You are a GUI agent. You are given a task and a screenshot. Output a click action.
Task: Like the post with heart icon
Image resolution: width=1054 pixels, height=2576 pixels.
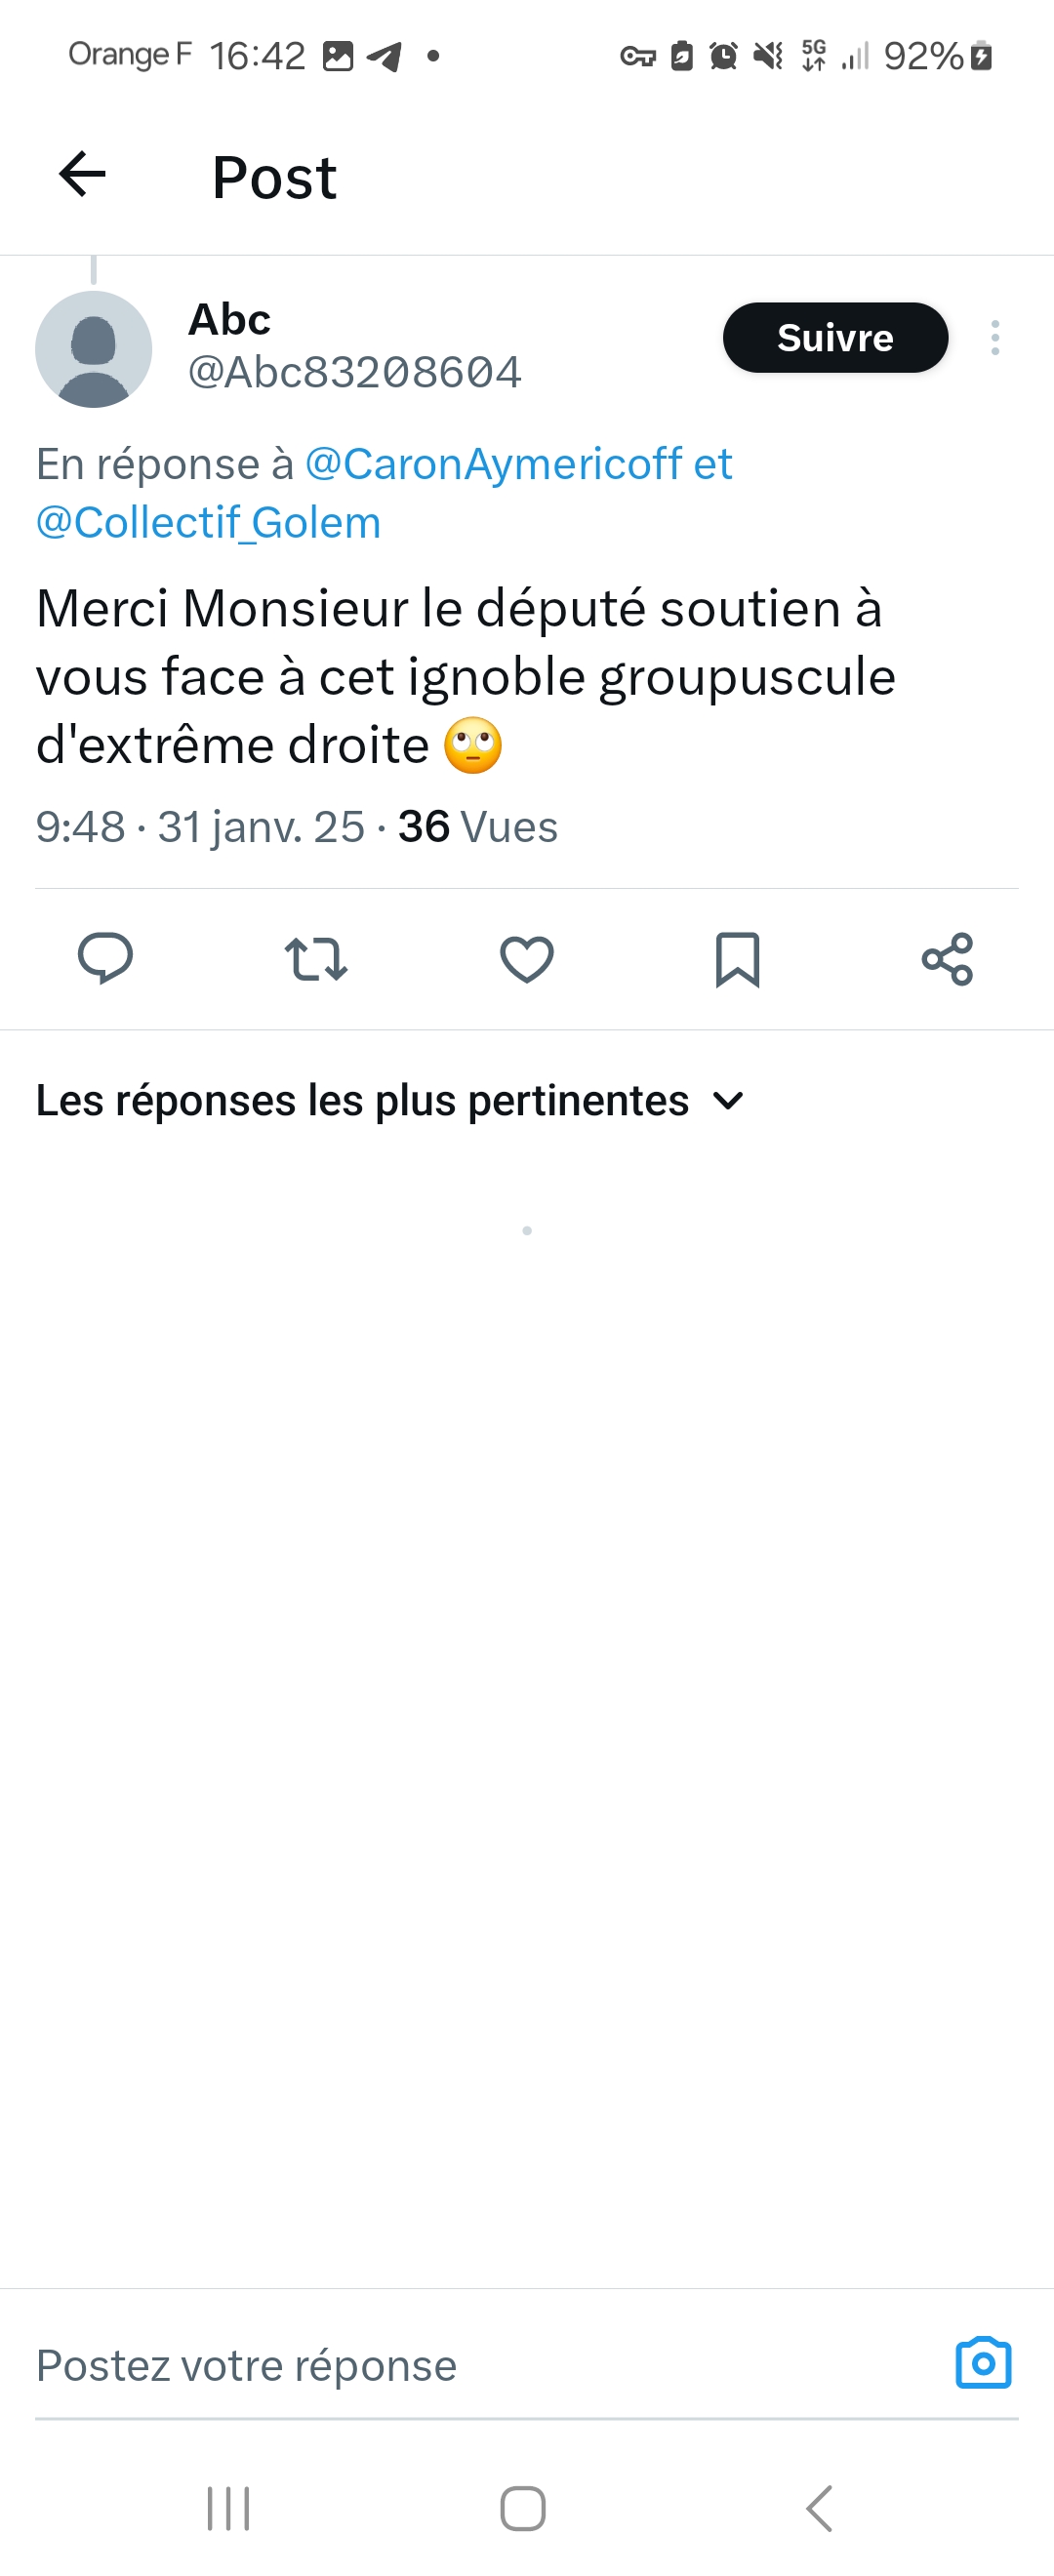pos(526,958)
